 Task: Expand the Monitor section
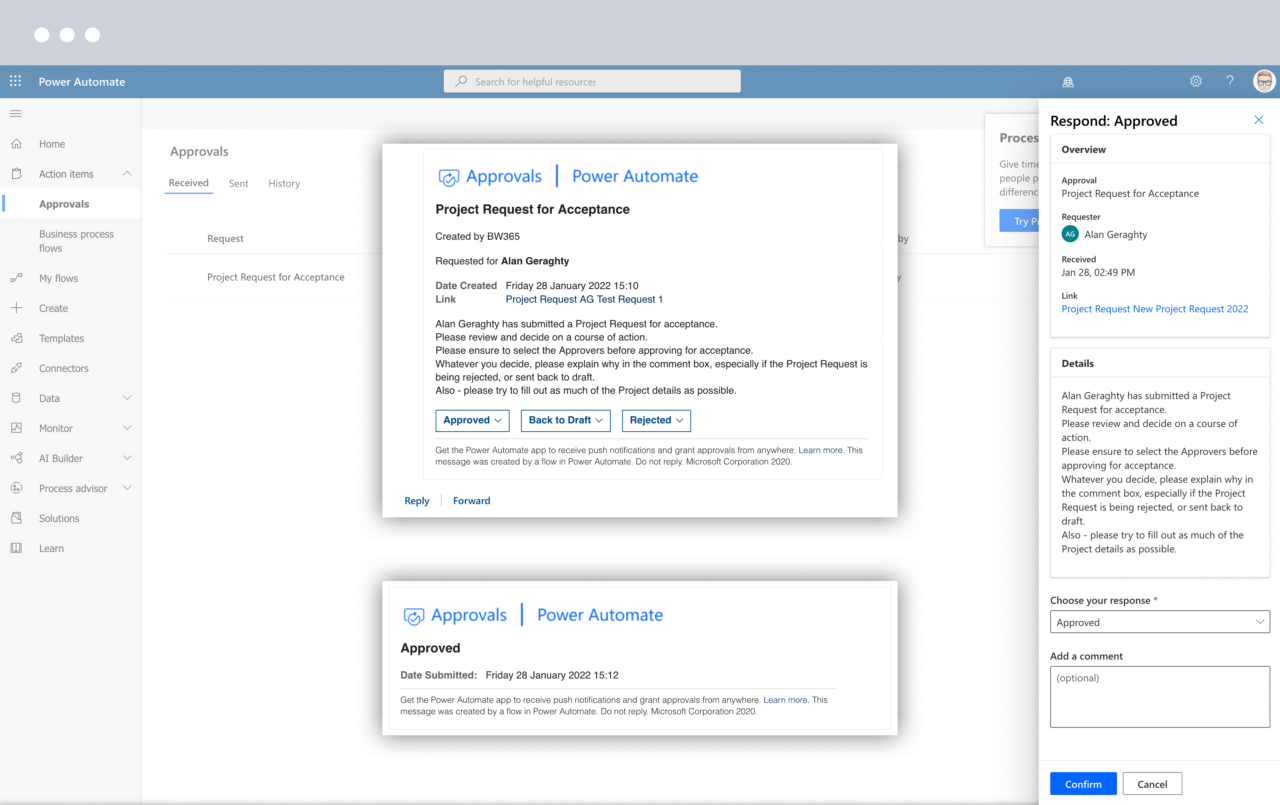128,428
